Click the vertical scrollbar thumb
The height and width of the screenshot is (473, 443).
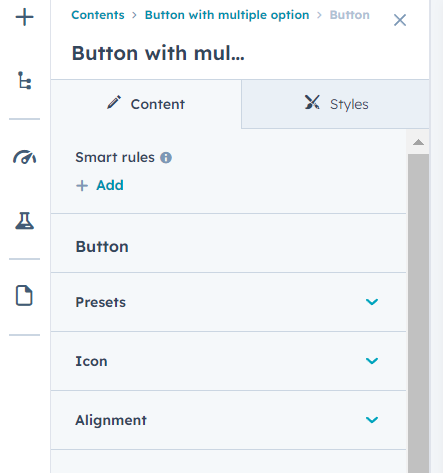(x=418, y=313)
